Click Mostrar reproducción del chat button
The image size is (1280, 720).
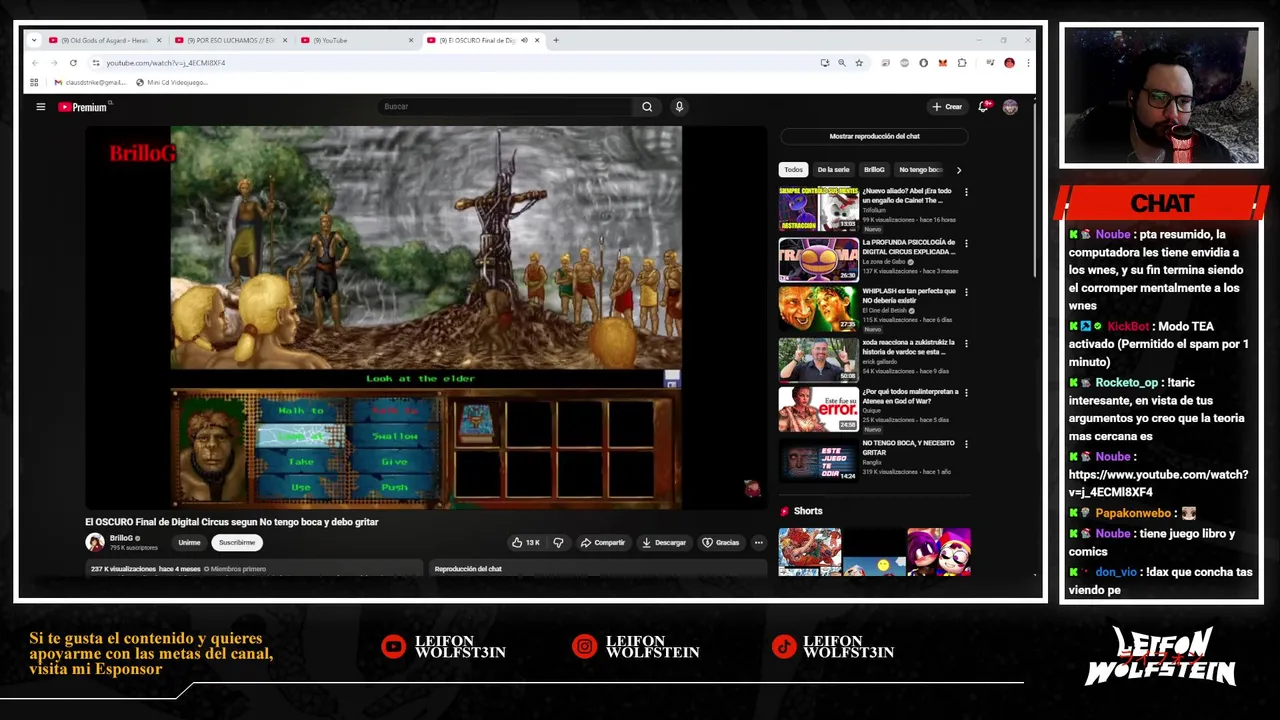point(874,136)
